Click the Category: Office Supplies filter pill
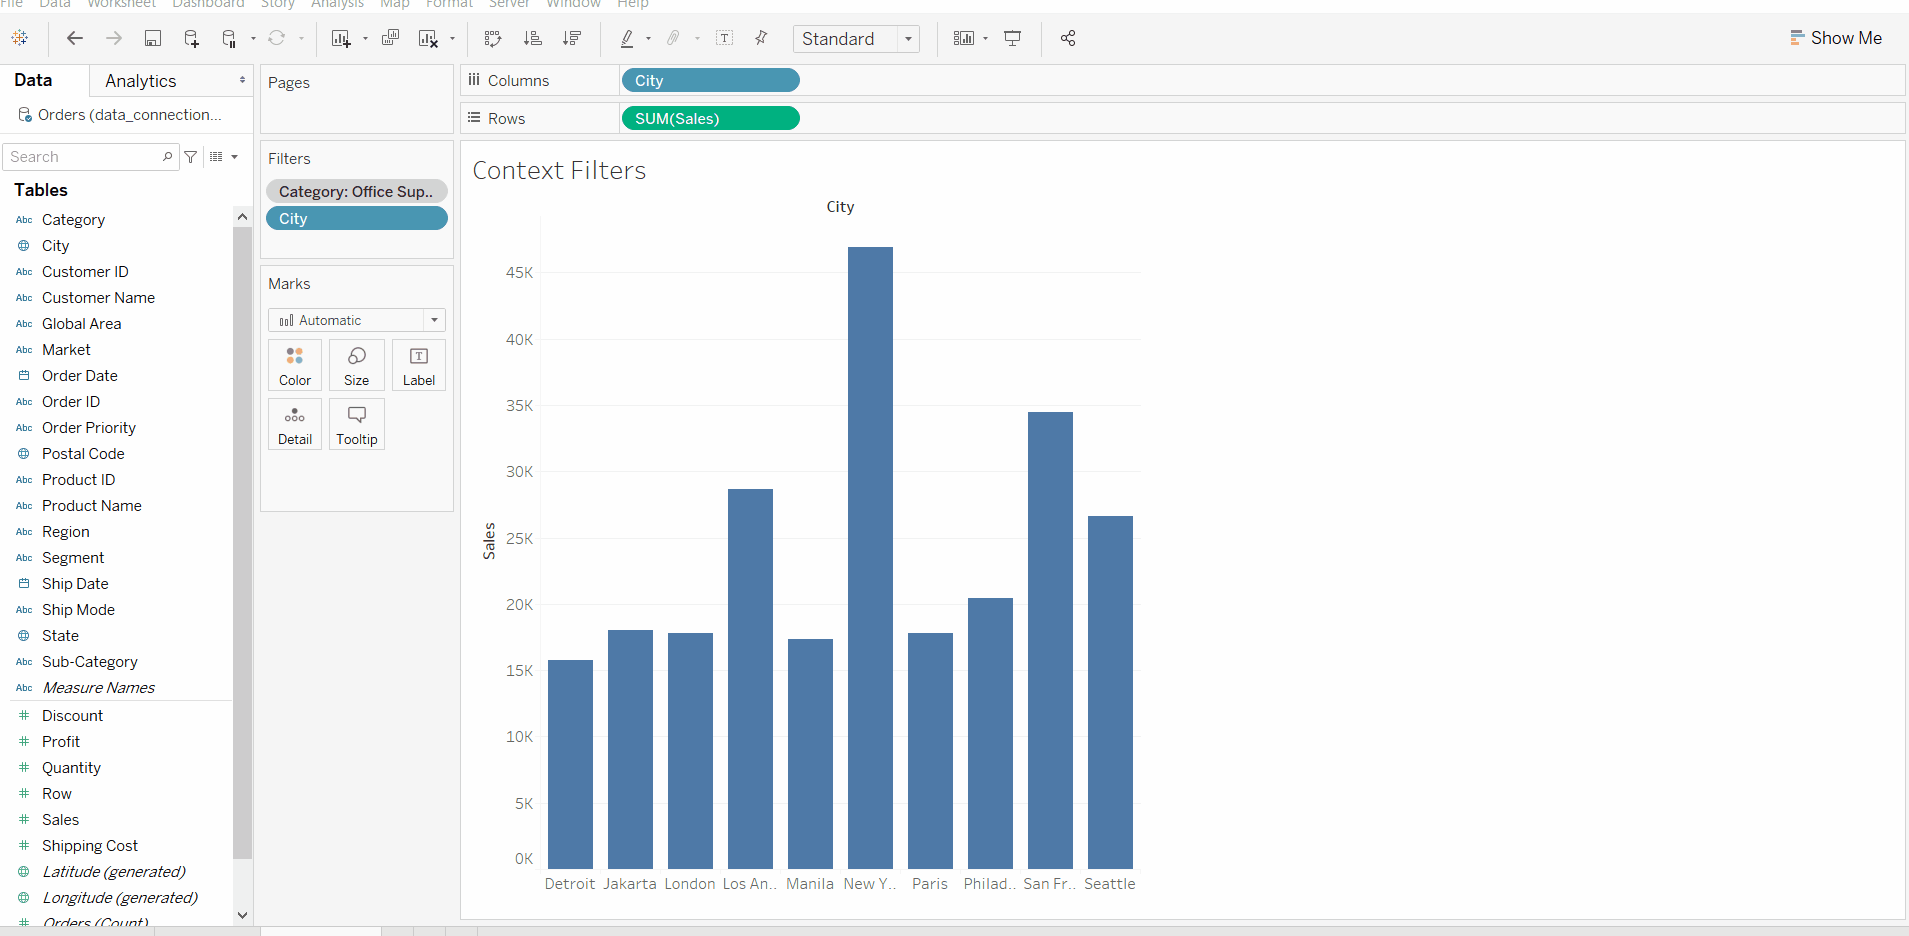The width and height of the screenshot is (1909, 936). tap(356, 191)
